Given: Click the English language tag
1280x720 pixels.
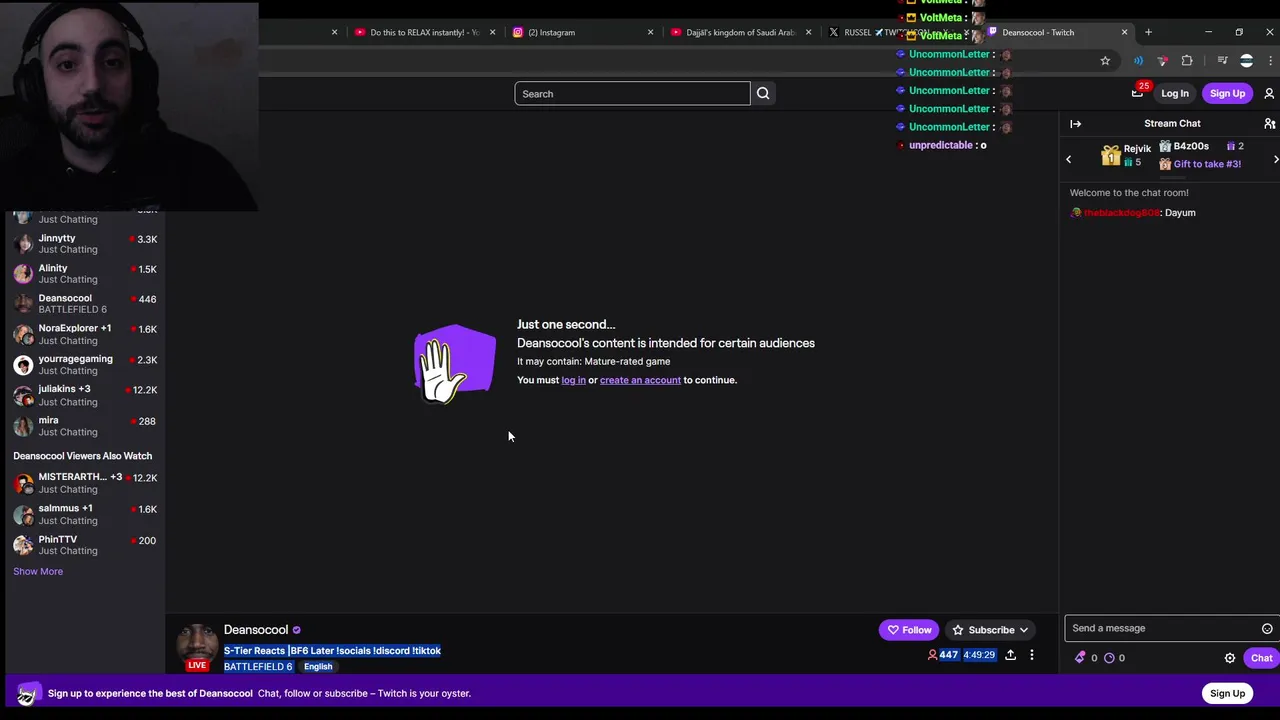Looking at the screenshot, I should [318, 666].
